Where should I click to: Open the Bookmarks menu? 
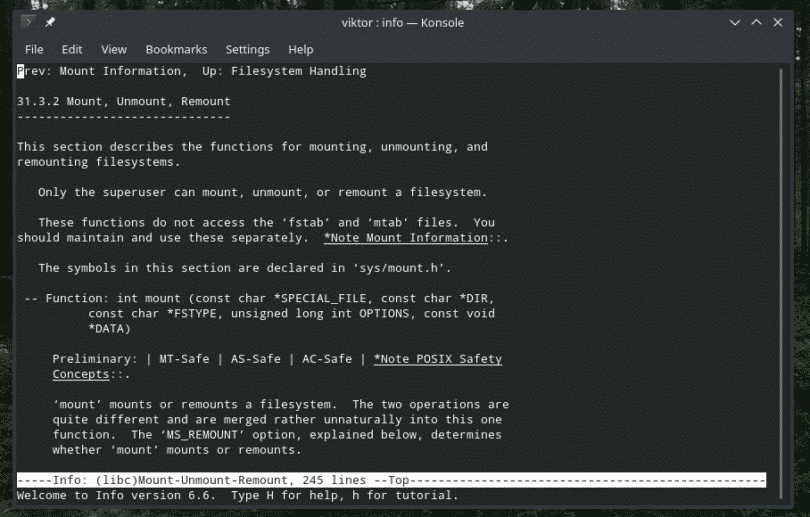[176, 50]
